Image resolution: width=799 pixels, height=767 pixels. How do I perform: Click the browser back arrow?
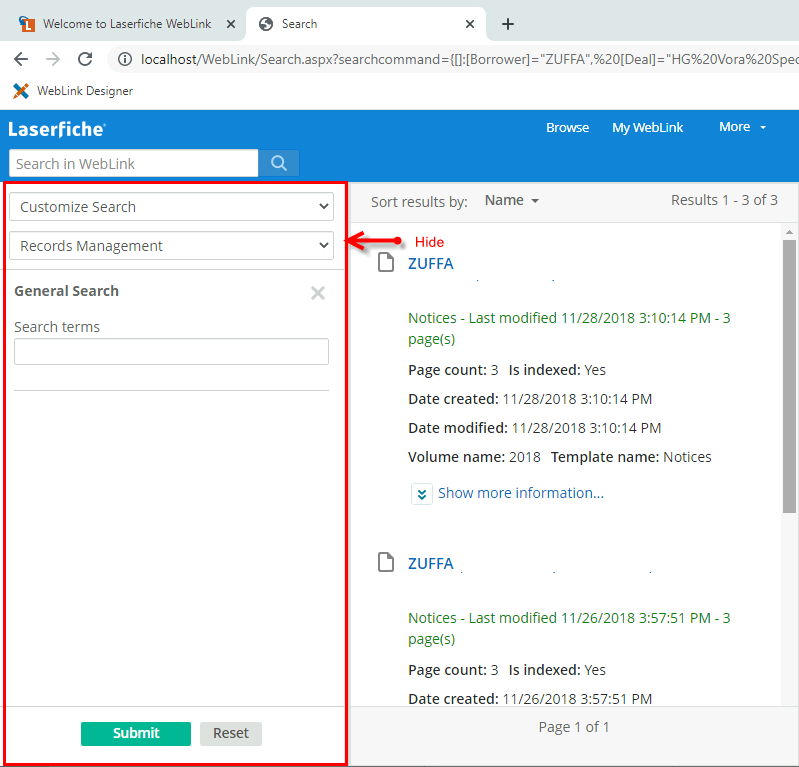pos(21,59)
